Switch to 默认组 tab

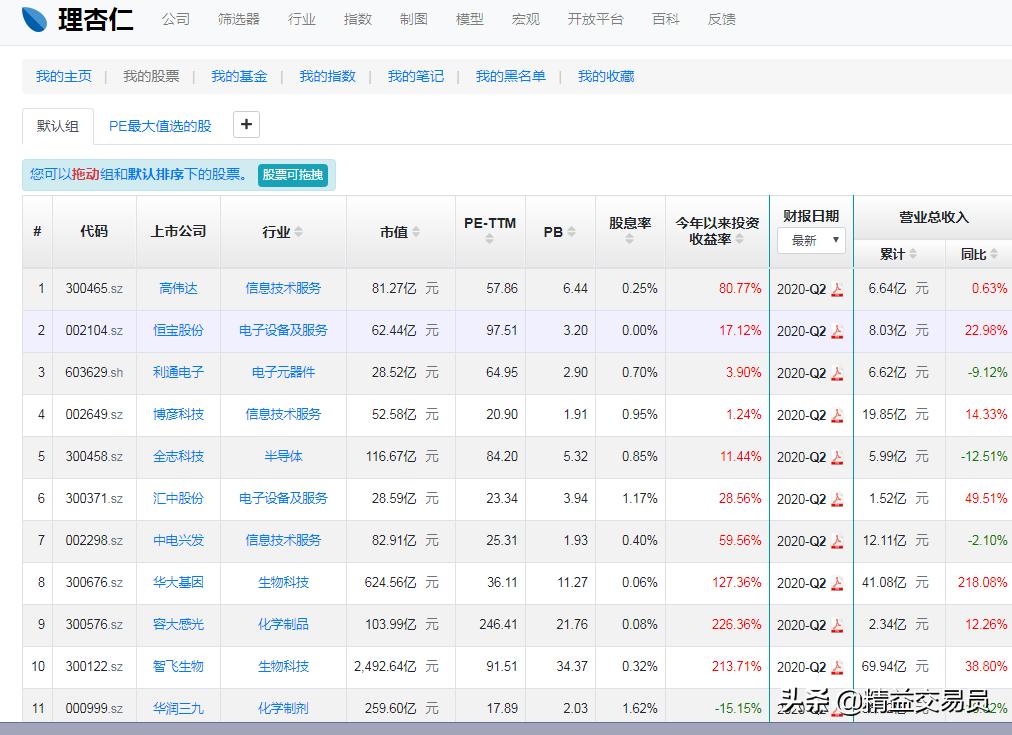pos(58,126)
